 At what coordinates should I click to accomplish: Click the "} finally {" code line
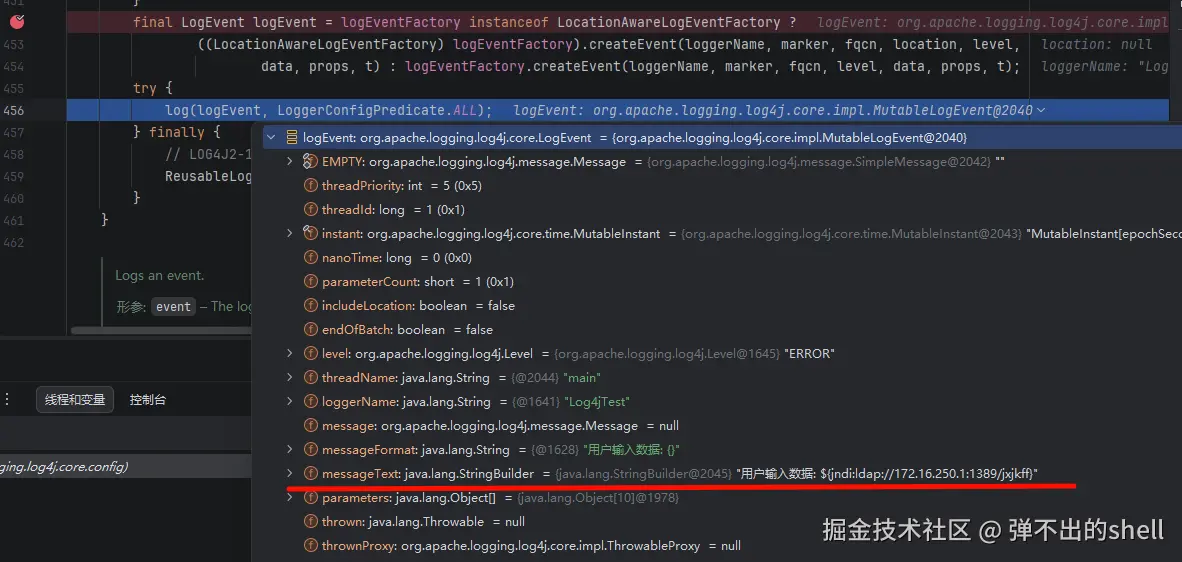coord(176,132)
